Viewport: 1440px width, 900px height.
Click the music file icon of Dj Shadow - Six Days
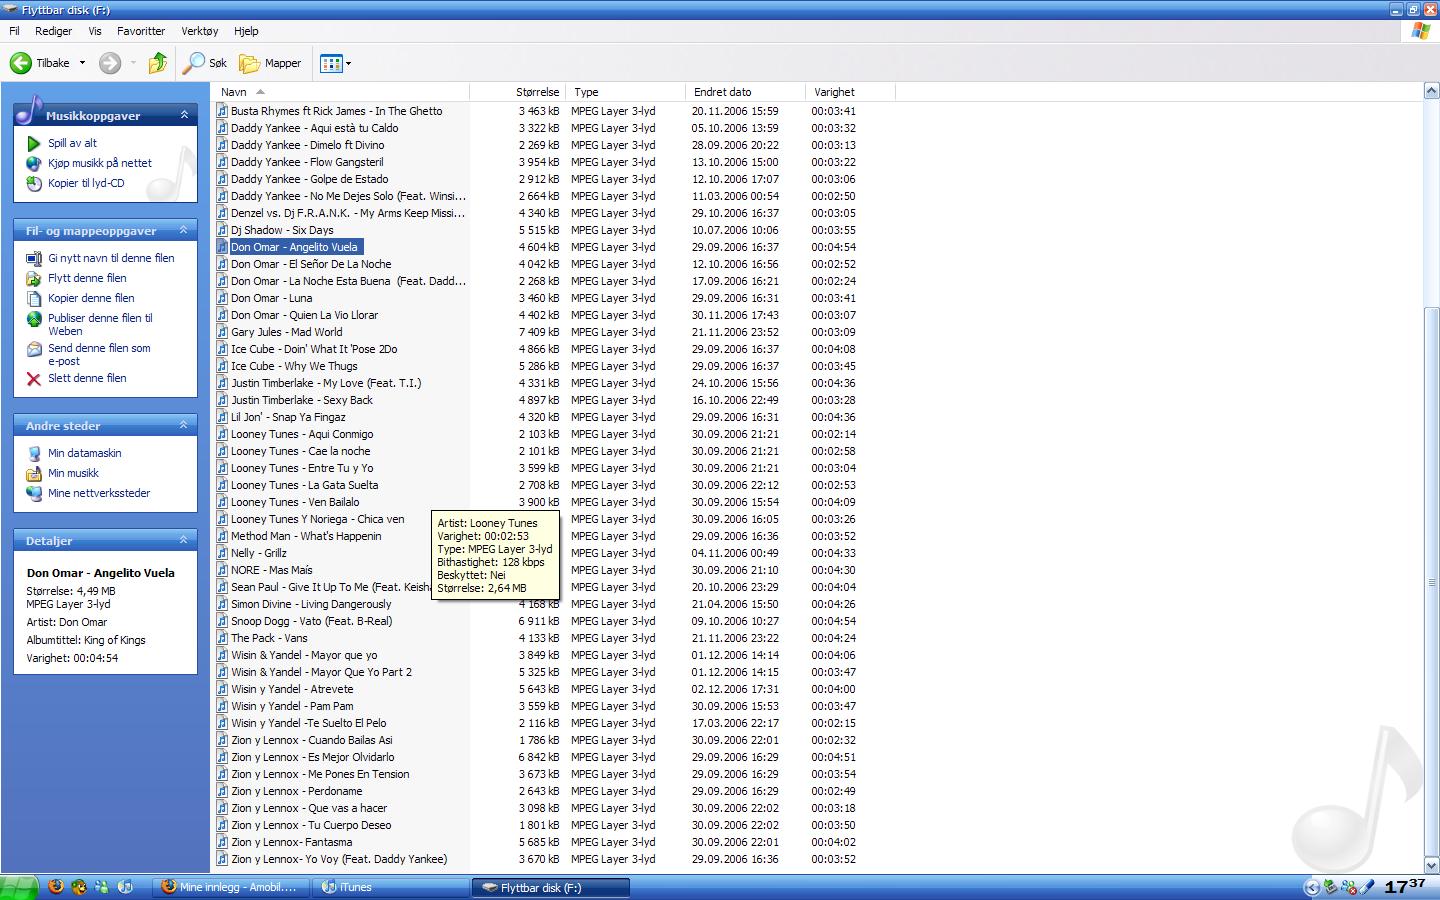(x=222, y=230)
